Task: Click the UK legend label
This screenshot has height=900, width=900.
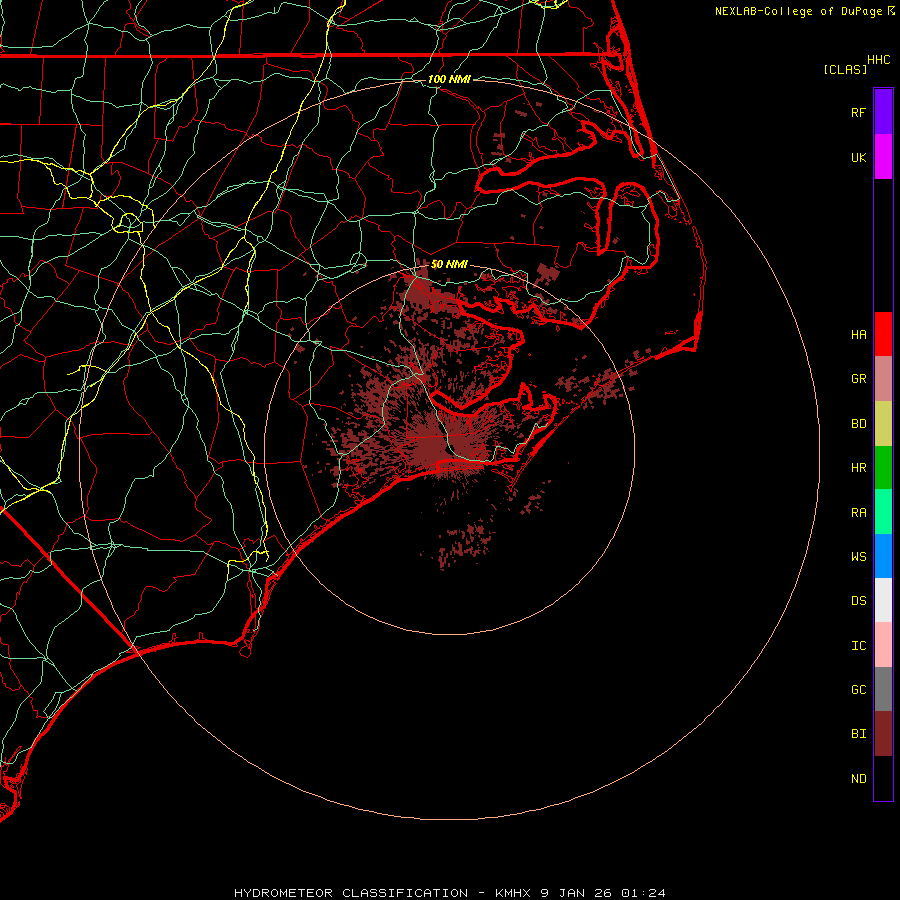Action: coord(859,158)
